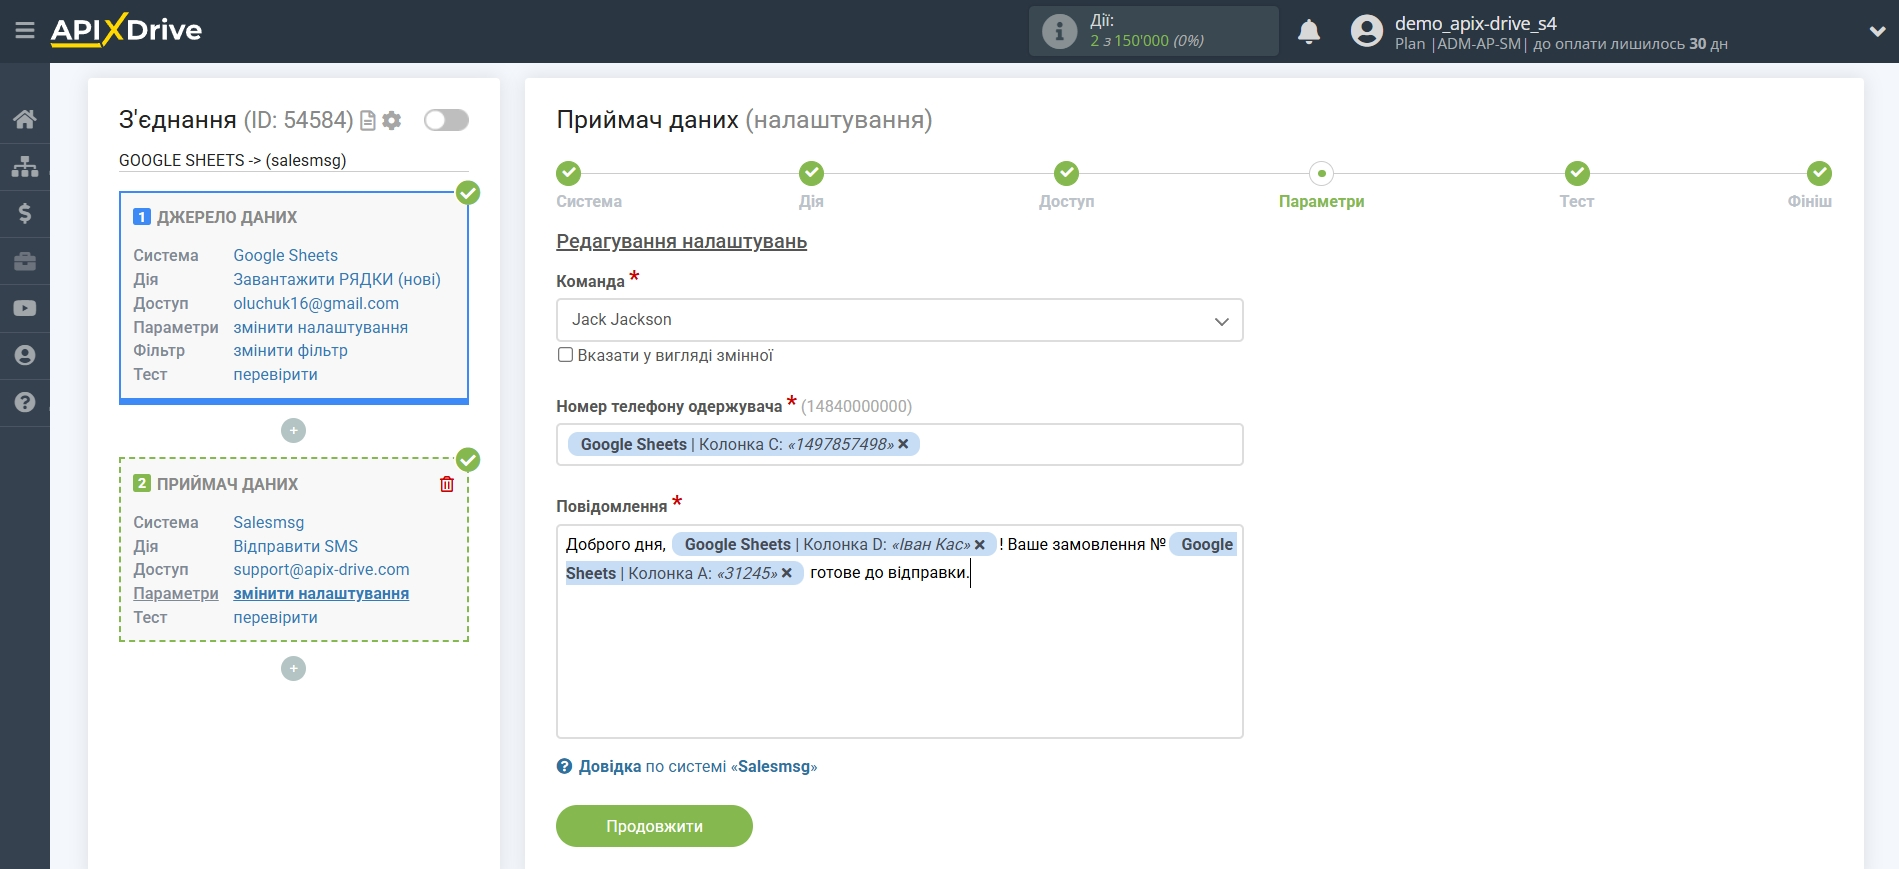The height and width of the screenshot is (869, 1899).
Task: Open the briefcase sidebar icon
Action: click(x=25, y=261)
